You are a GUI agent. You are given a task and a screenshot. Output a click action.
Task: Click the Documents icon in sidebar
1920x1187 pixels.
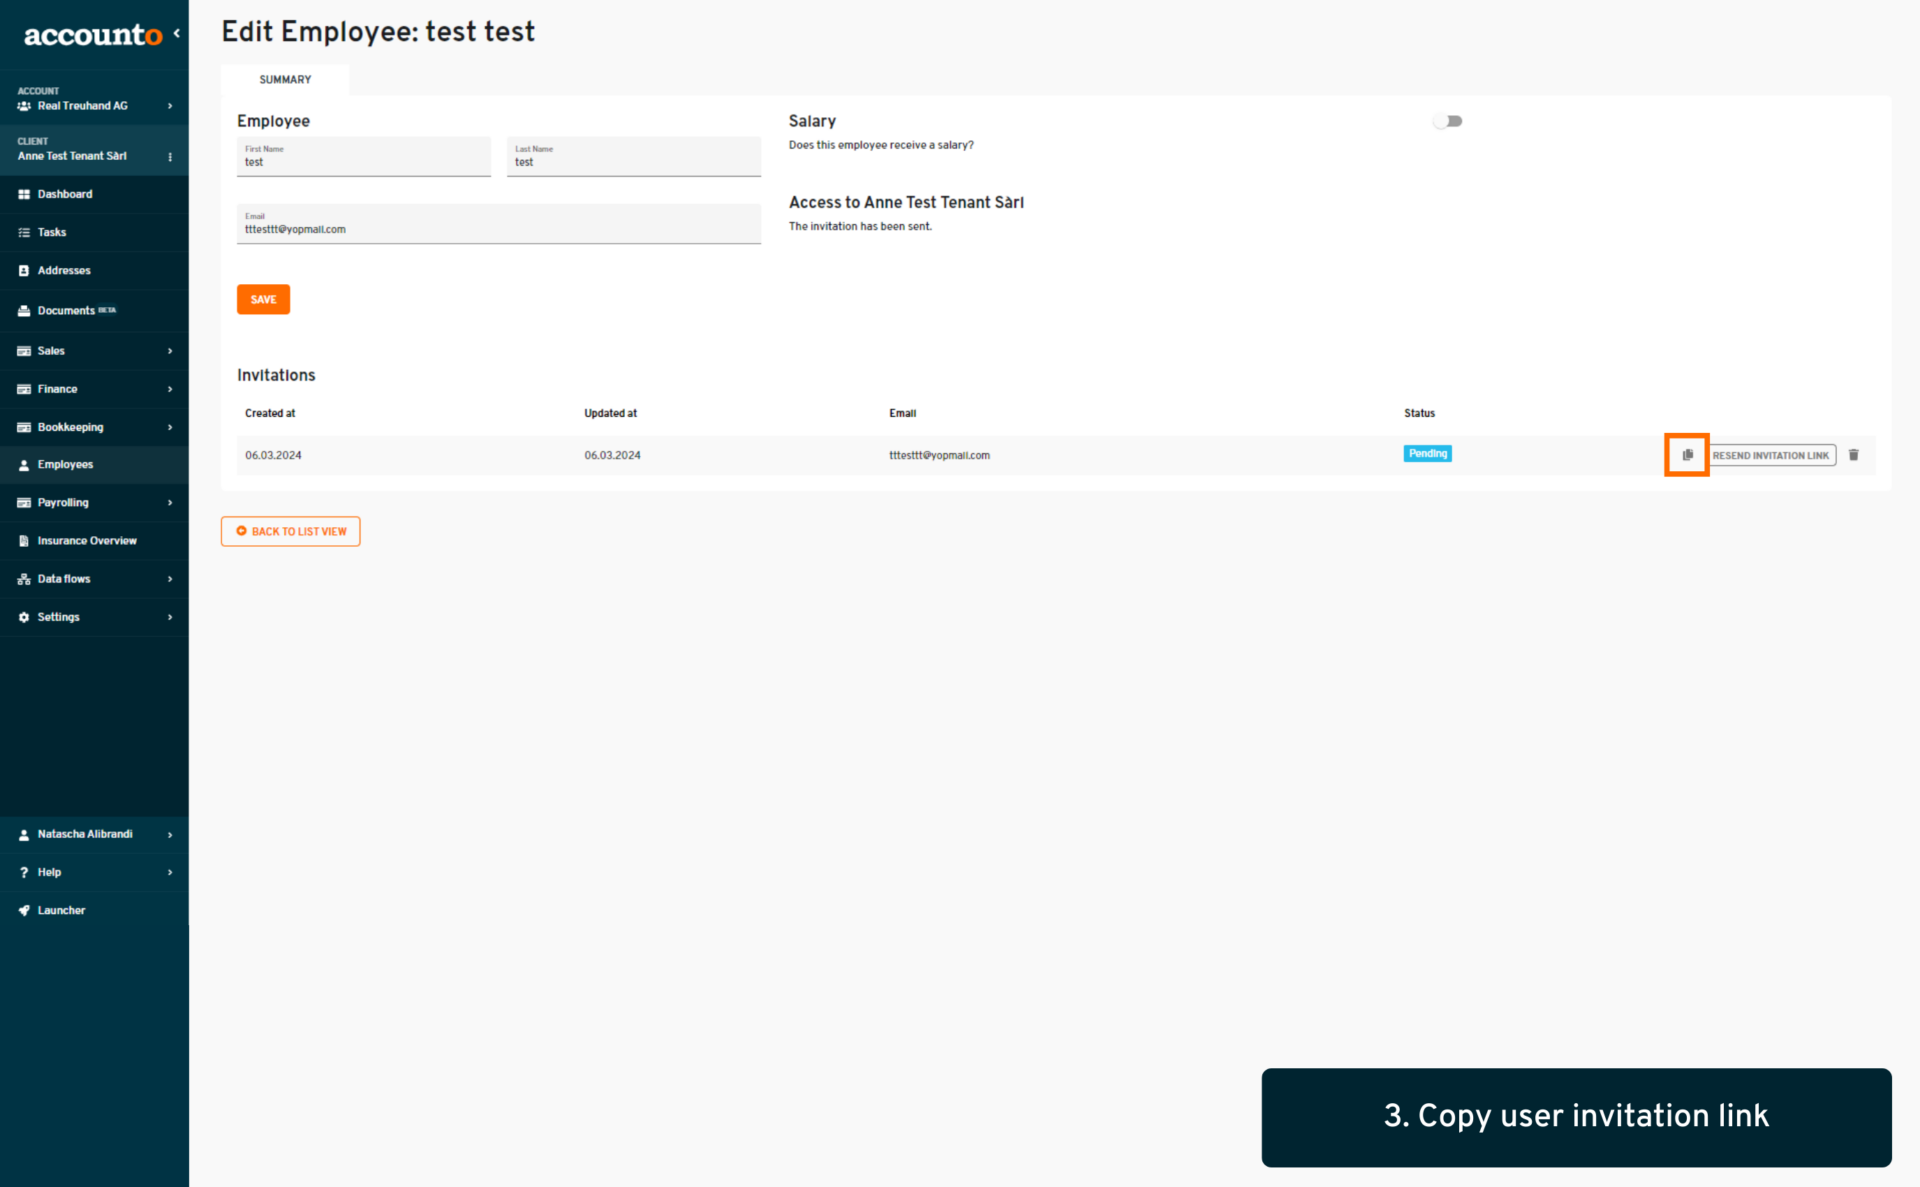click(24, 311)
